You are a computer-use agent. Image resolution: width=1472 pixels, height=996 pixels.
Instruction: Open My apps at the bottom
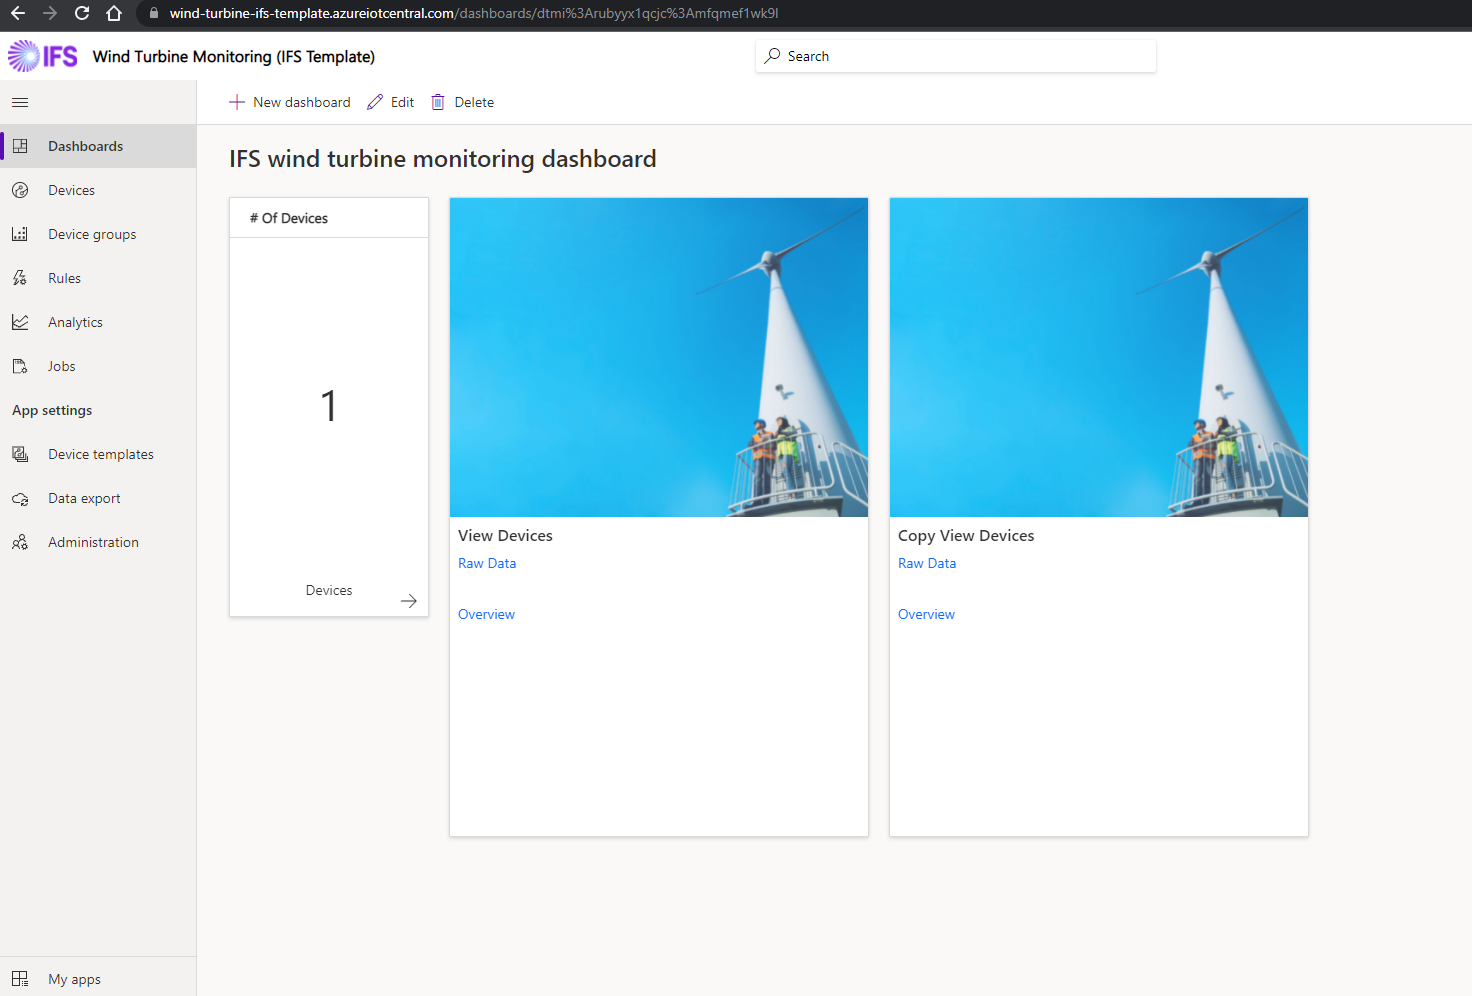tap(20, 979)
